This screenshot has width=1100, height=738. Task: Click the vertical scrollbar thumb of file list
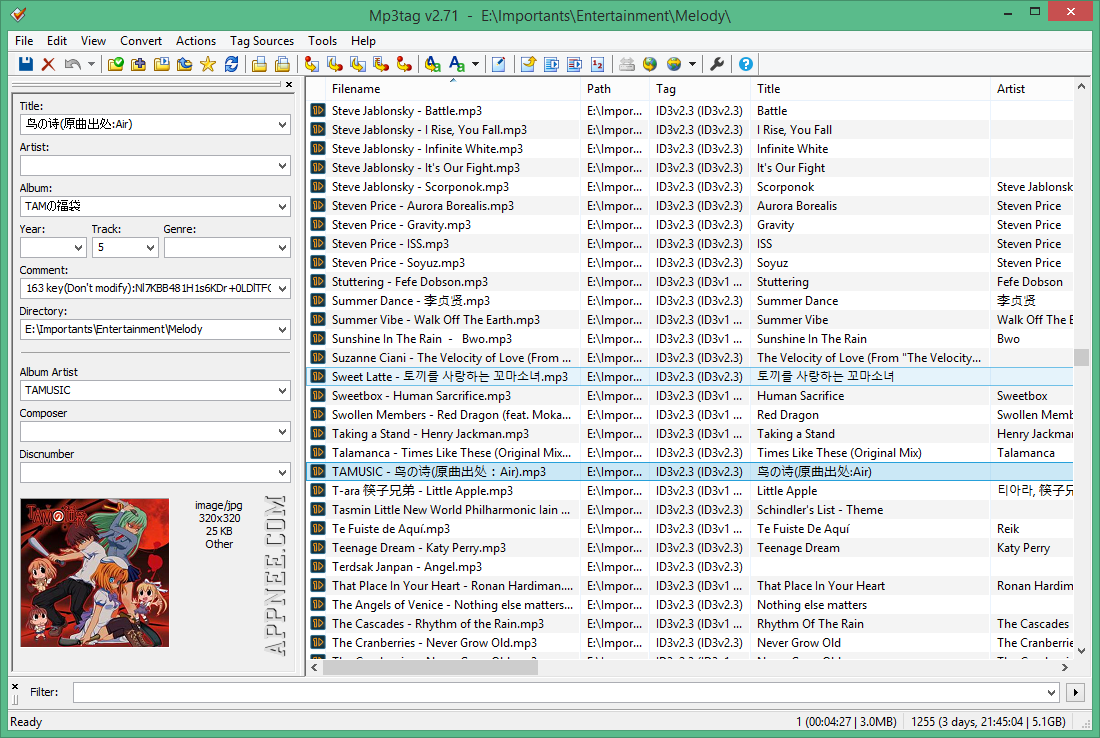(x=1081, y=357)
